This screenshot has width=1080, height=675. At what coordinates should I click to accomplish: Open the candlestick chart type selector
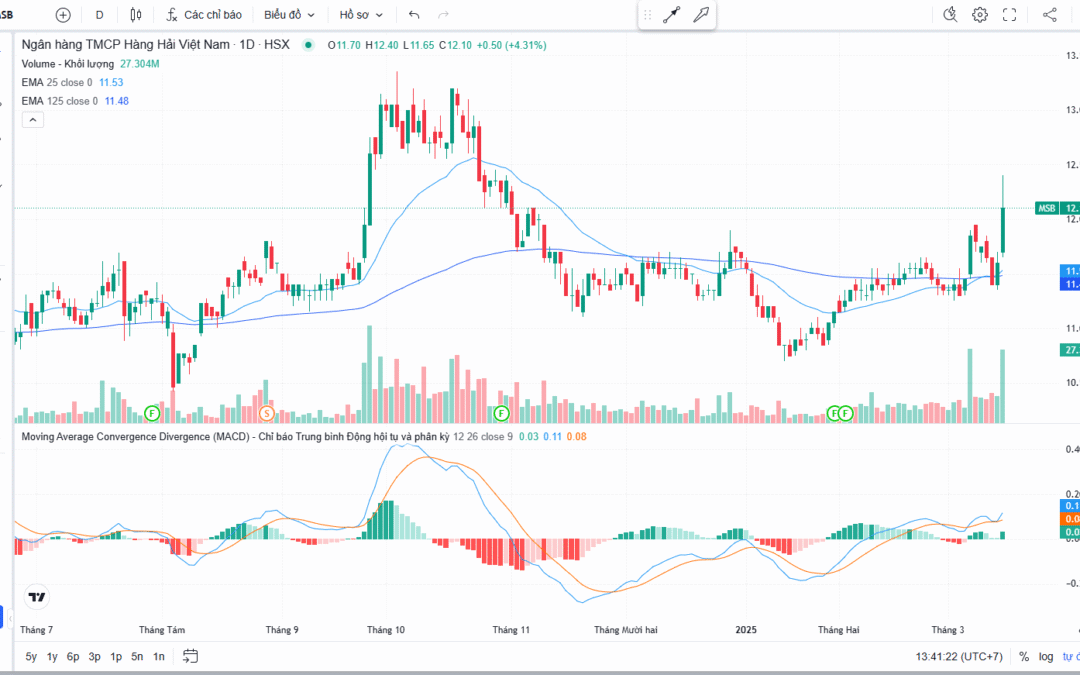click(136, 15)
